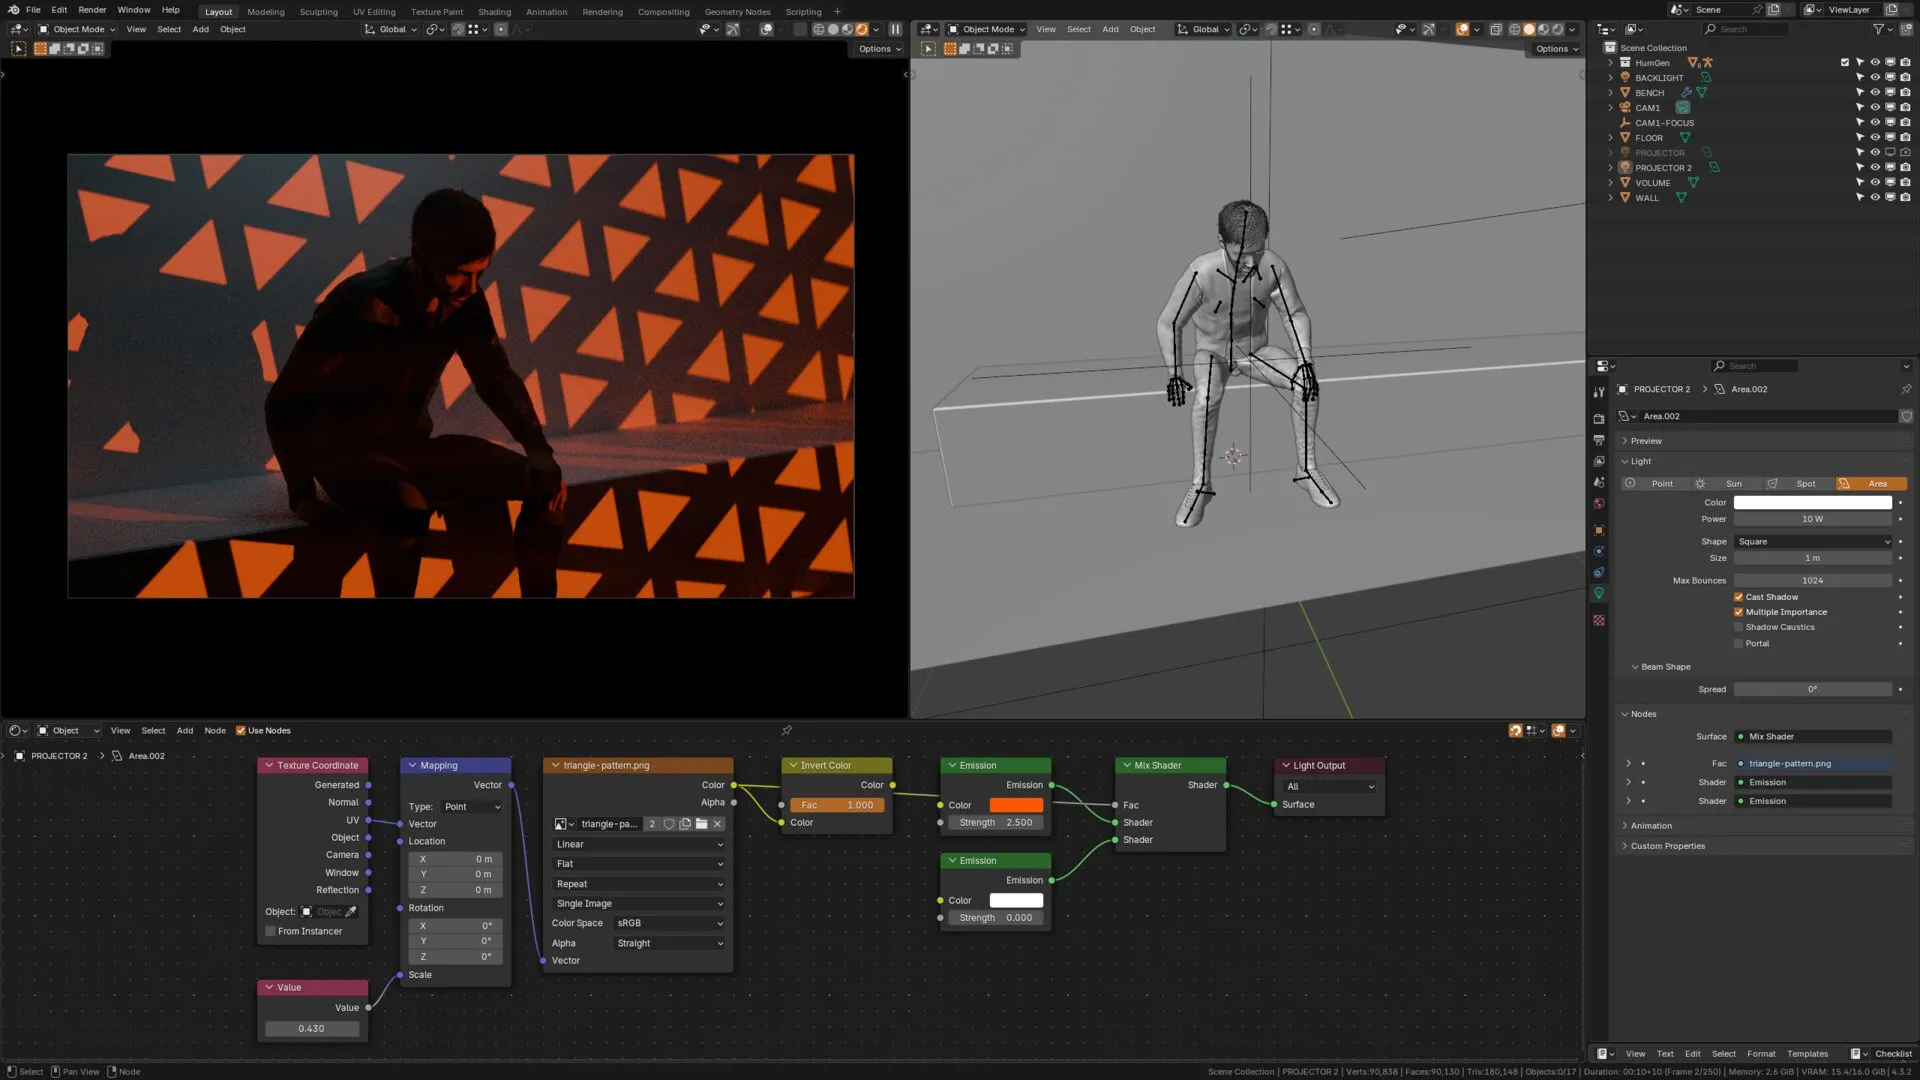Image resolution: width=1920 pixels, height=1080 pixels.
Task: Pin the properties editor context
Action: pos(1906,389)
